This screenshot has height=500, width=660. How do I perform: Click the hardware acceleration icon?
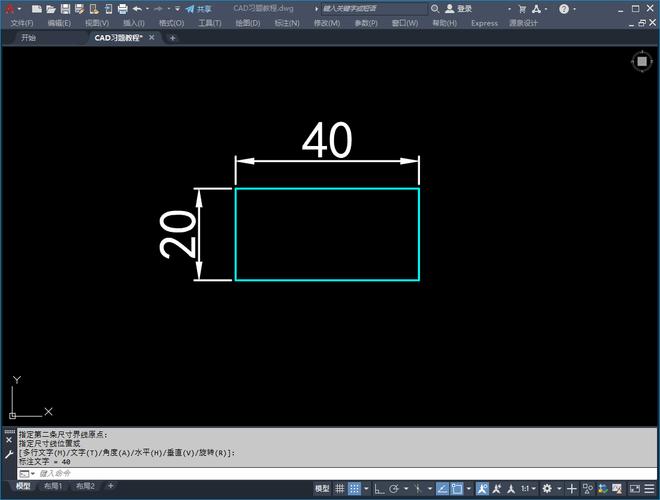602,489
